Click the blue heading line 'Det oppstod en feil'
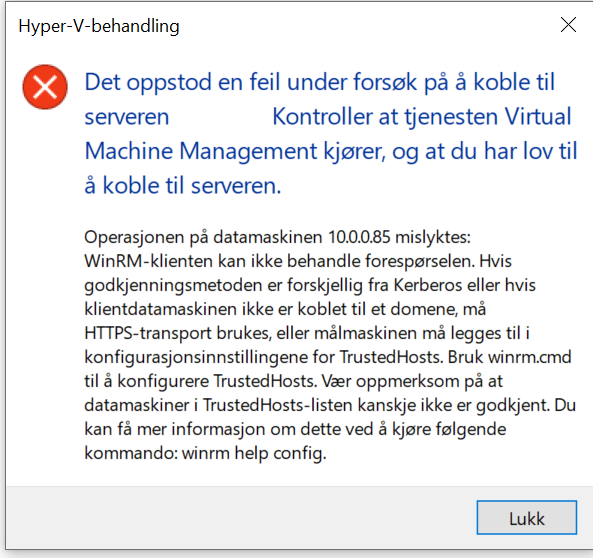The height and width of the screenshot is (558, 593). pos(319,82)
